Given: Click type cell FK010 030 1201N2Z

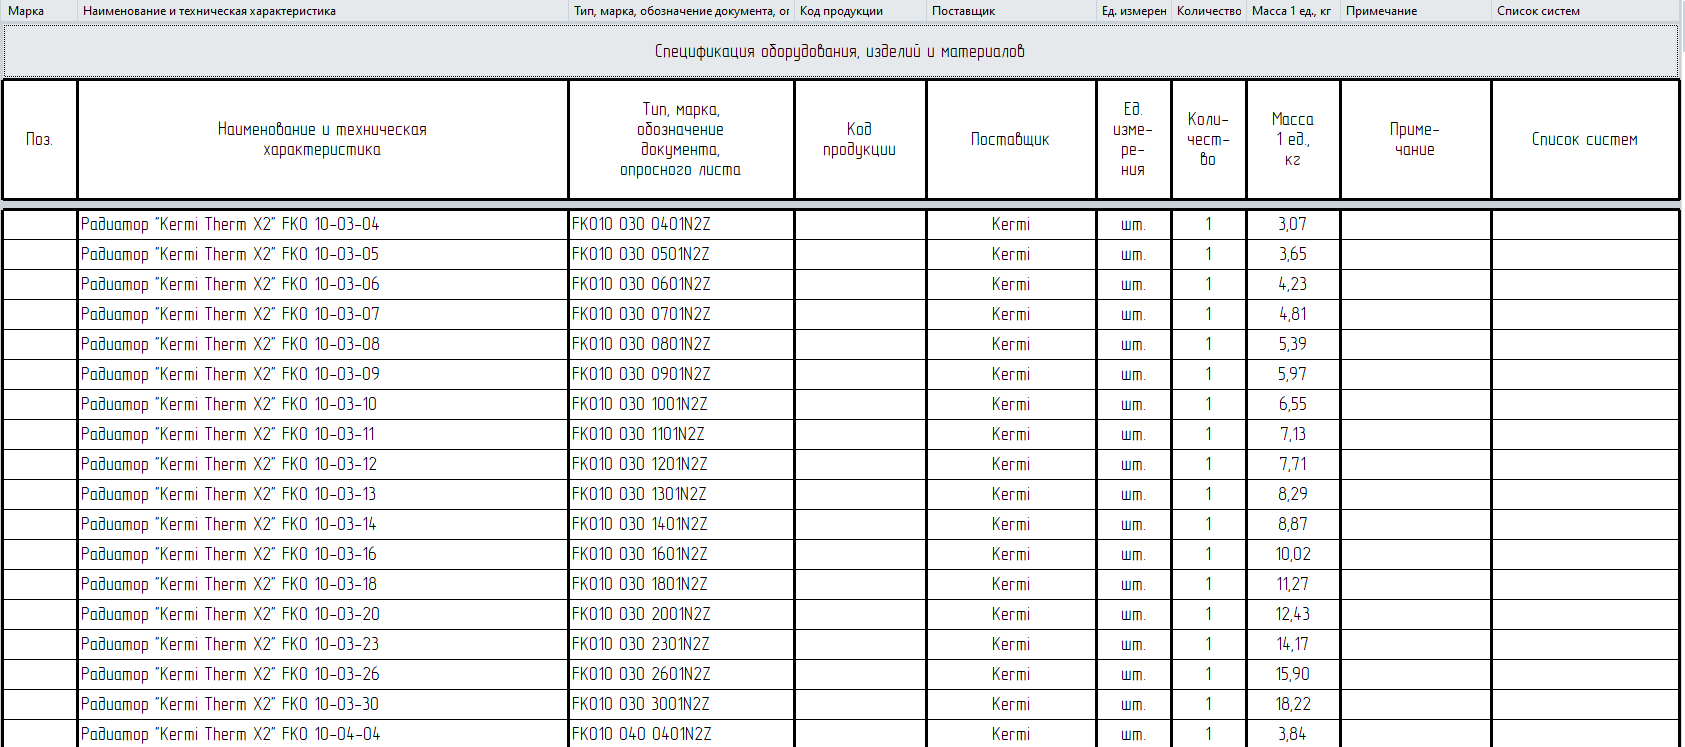Looking at the screenshot, I should (x=682, y=464).
